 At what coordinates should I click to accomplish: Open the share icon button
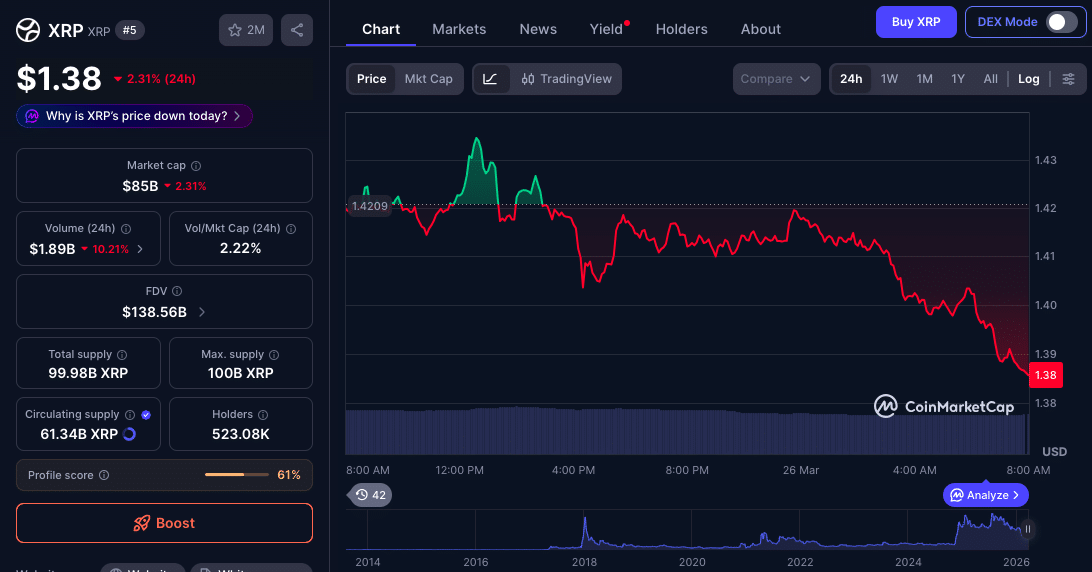point(297,30)
